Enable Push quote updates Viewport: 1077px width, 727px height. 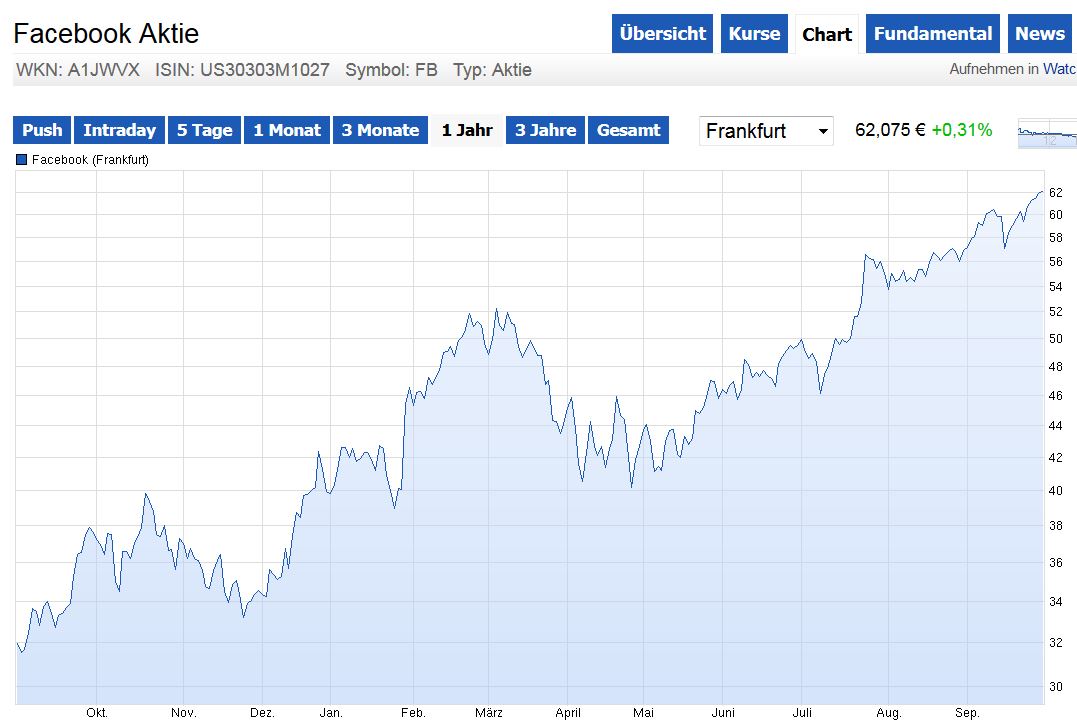pyautogui.click(x=41, y=130)
